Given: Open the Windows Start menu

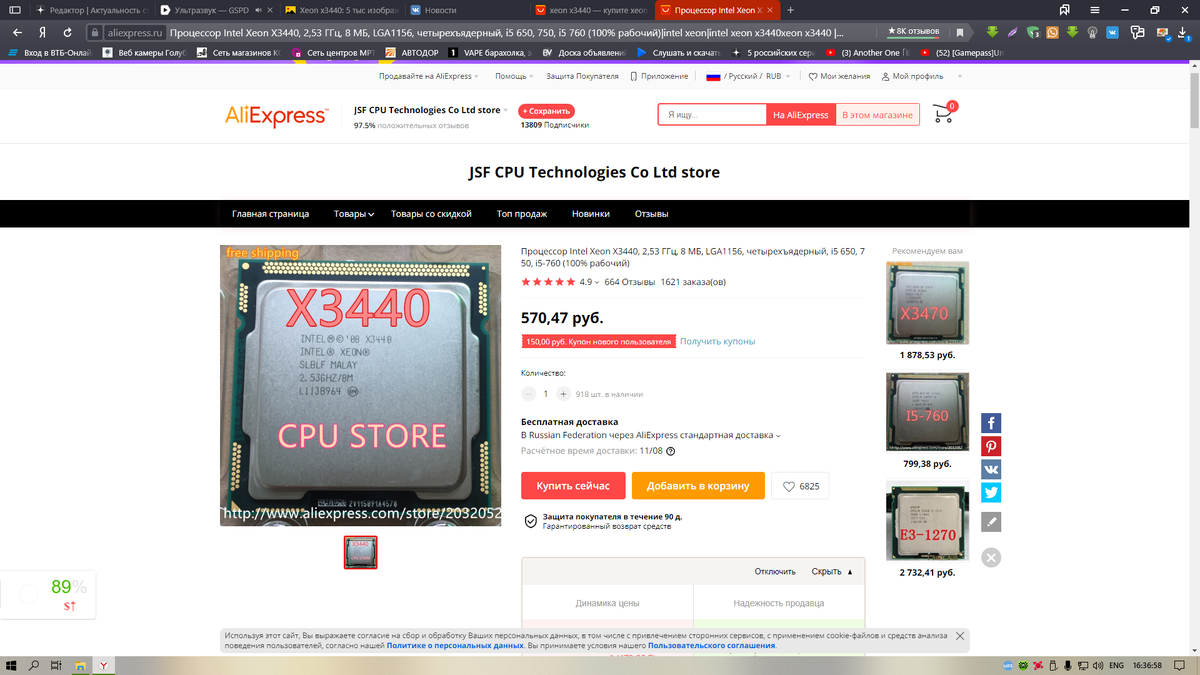Looking at the screenshot, I should click(x=12, y=665).
